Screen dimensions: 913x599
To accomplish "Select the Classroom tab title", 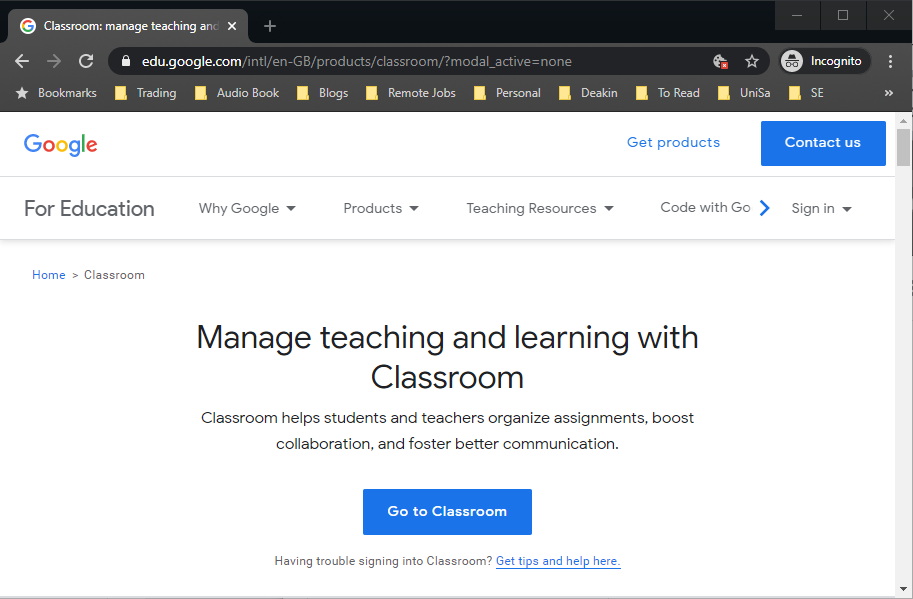I will point(131,26).
